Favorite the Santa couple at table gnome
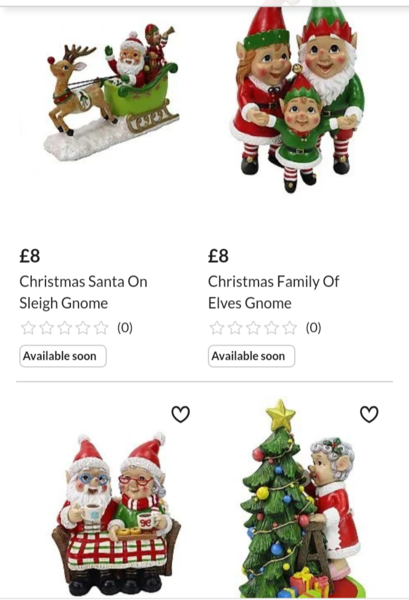The height and width of the screenshot is (600, 409). (x=180, y=414)
